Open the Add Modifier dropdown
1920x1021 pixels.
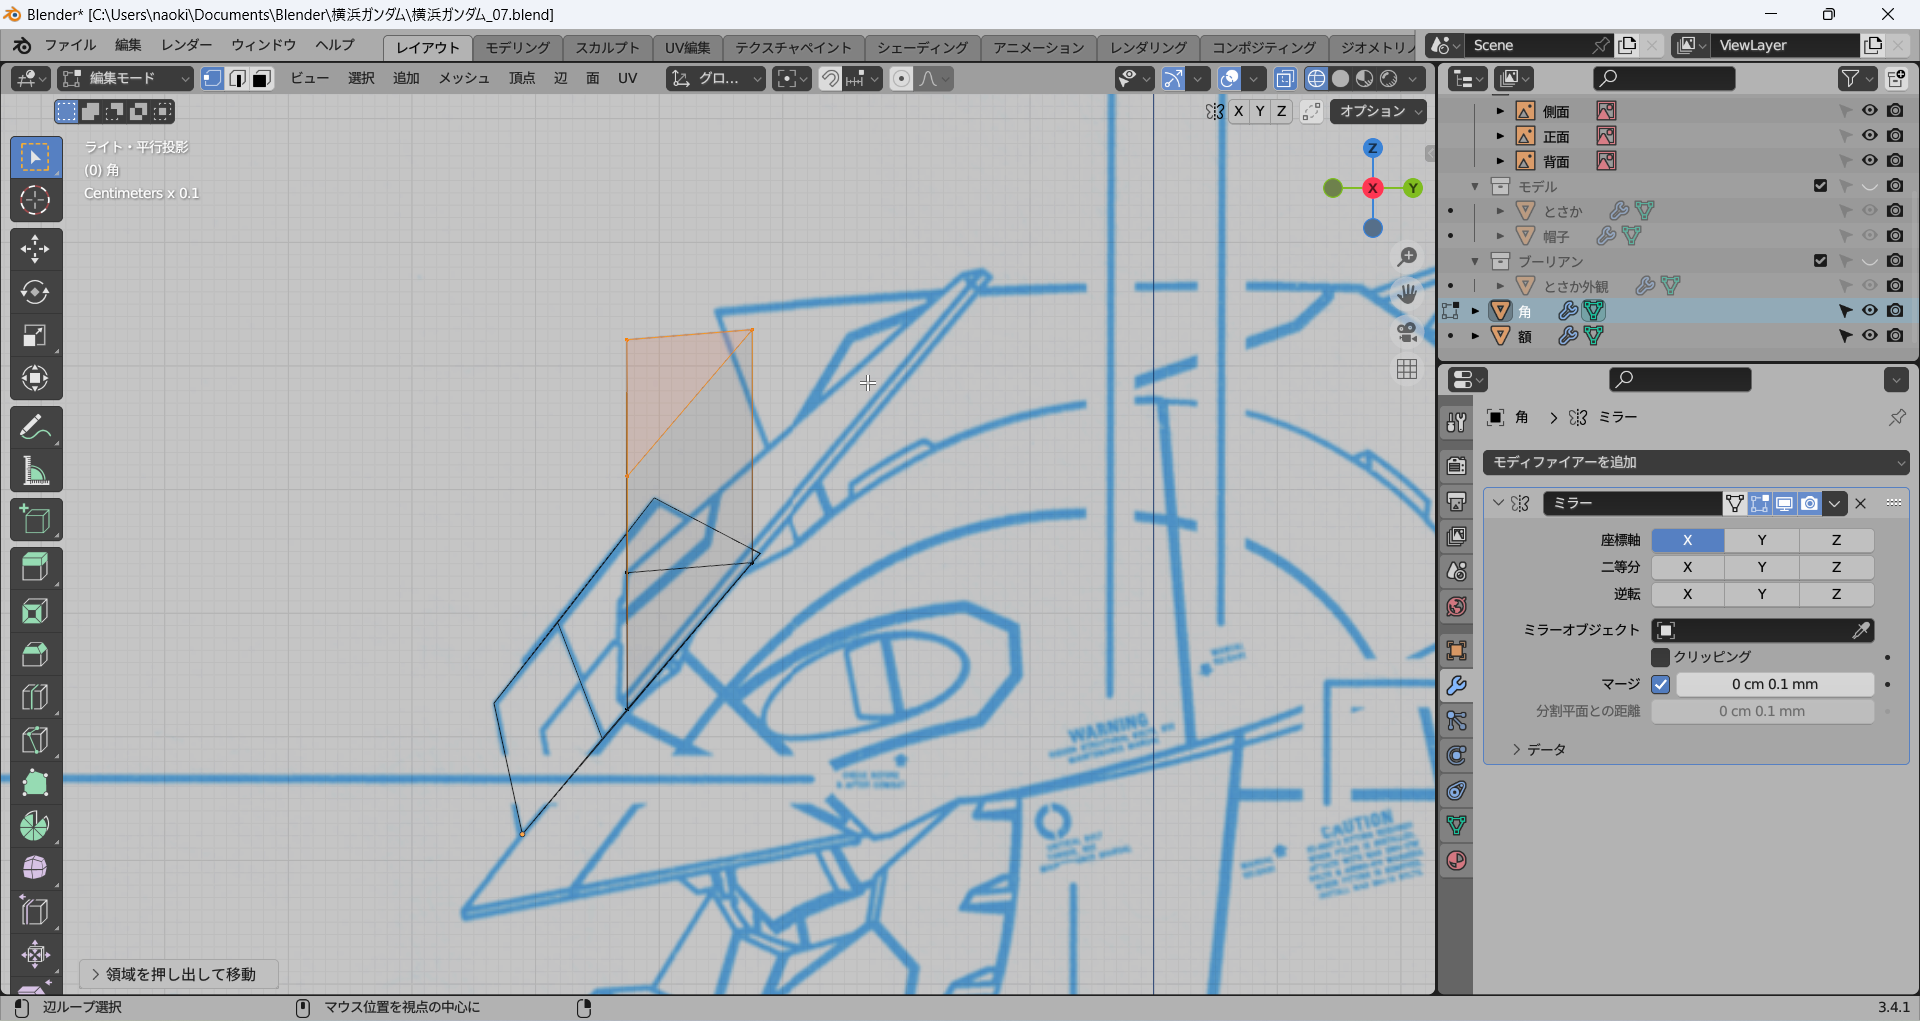1695,462
